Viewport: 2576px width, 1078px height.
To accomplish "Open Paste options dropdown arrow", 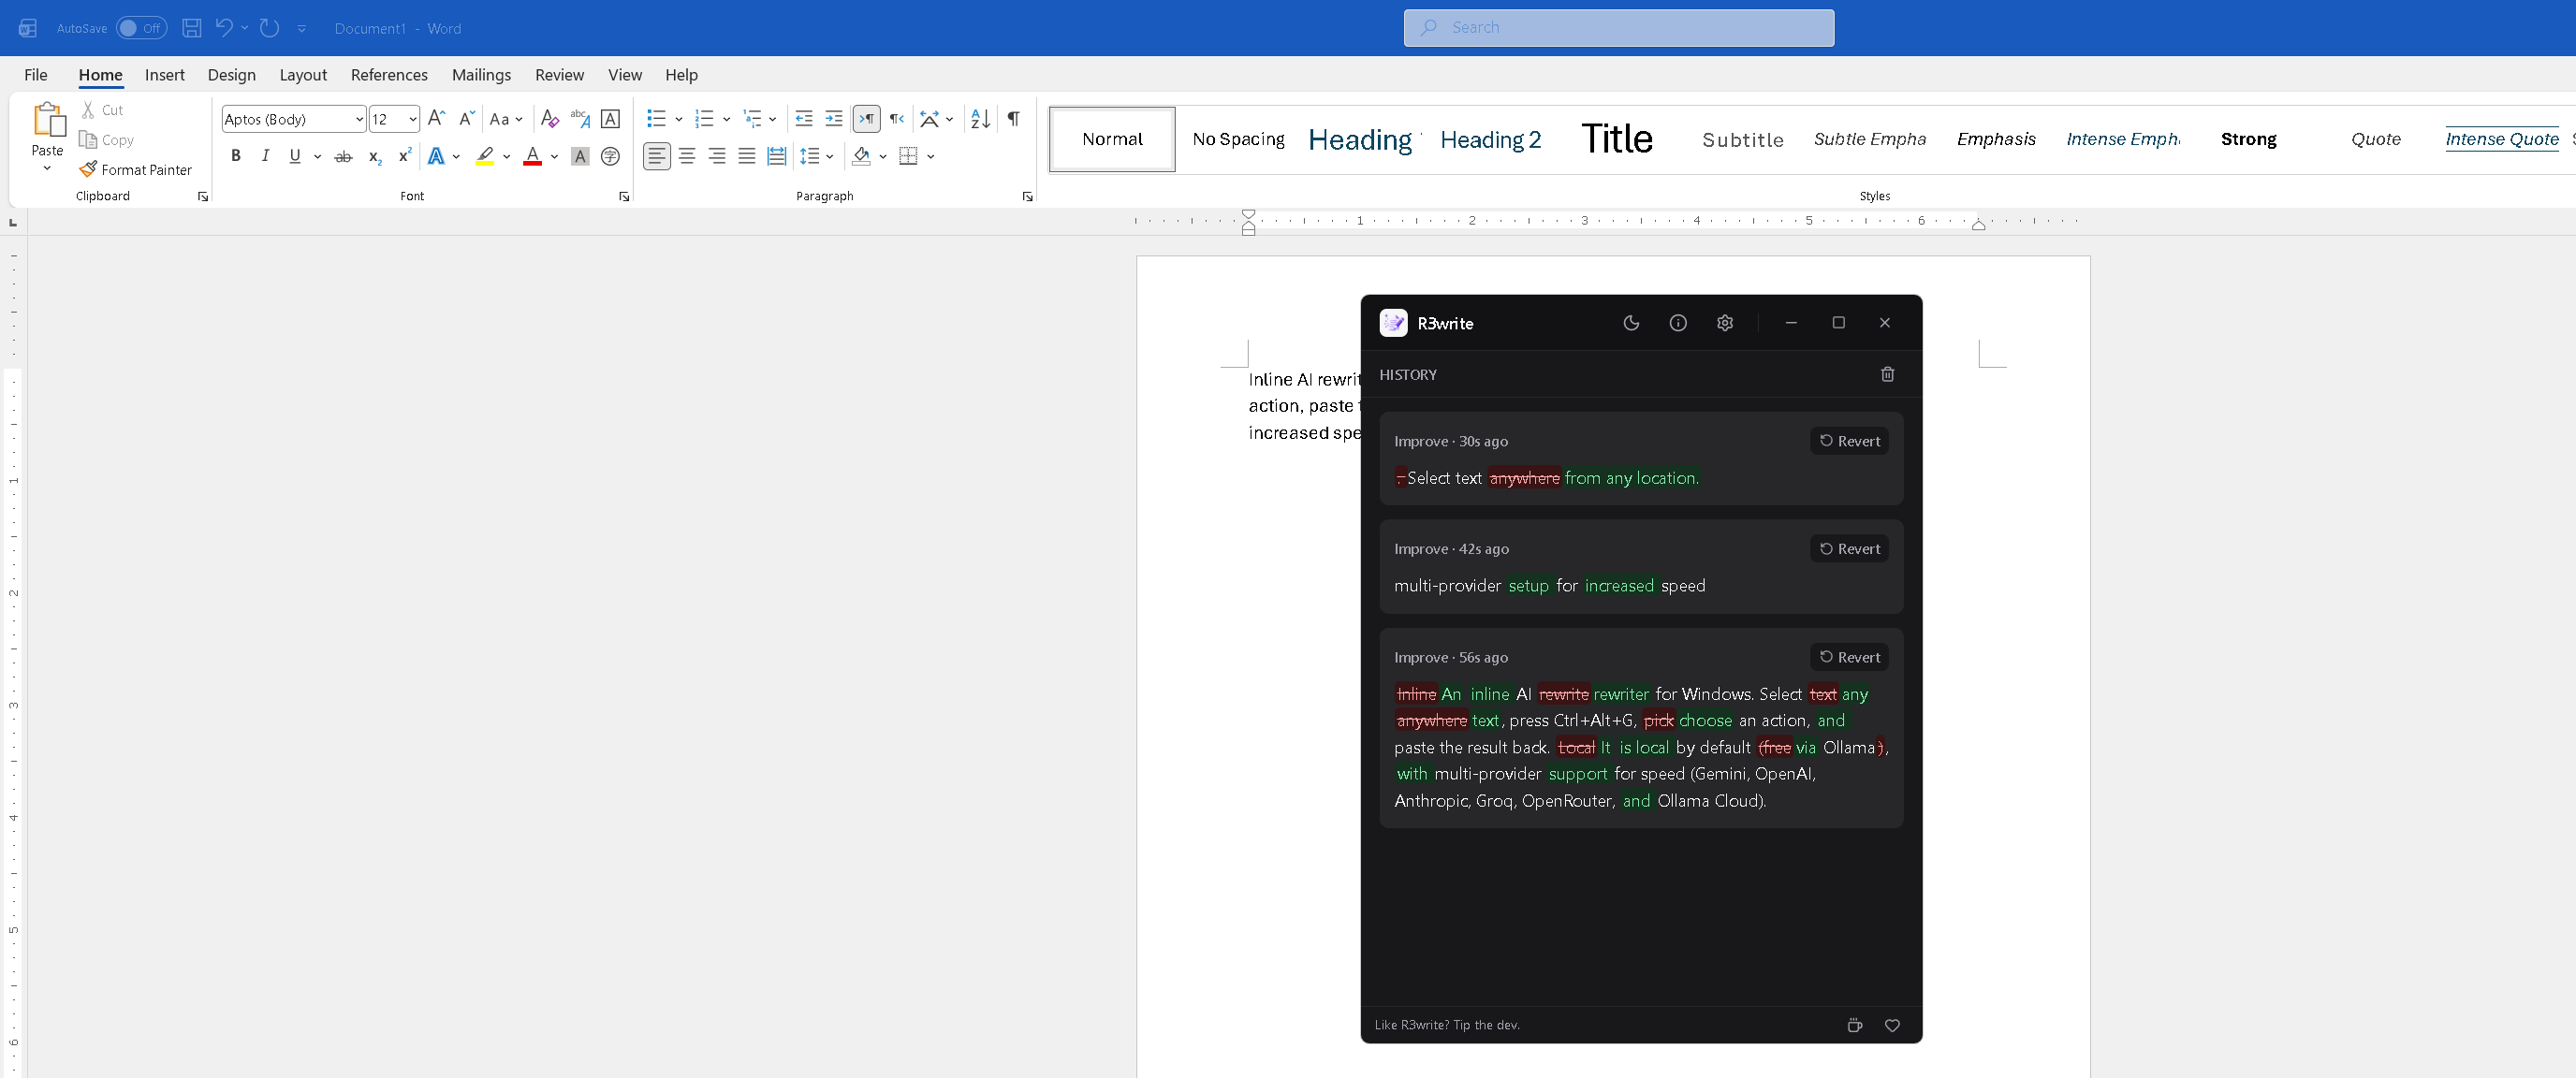I will [47, 168].
